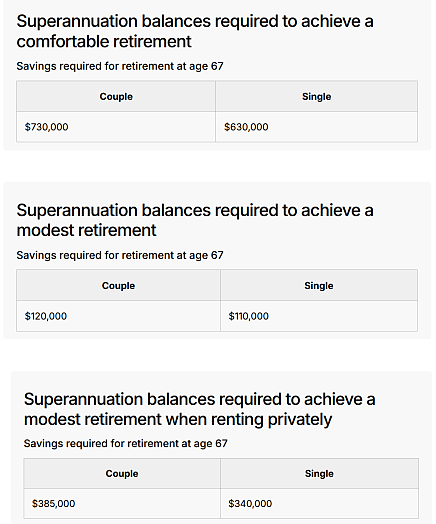Click the modest retirement heading
This screenshot has height=524, width=436.
pos(195,220)
